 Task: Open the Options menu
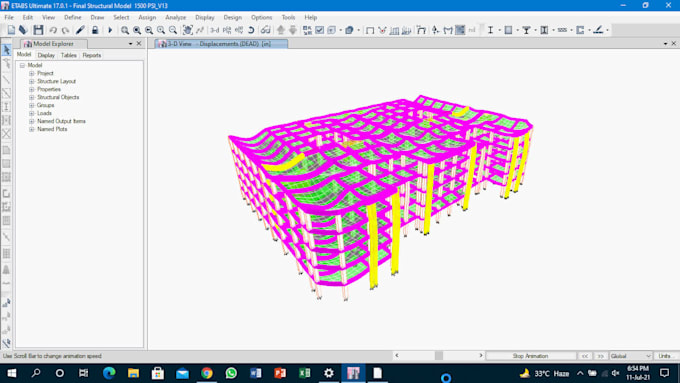262,17
